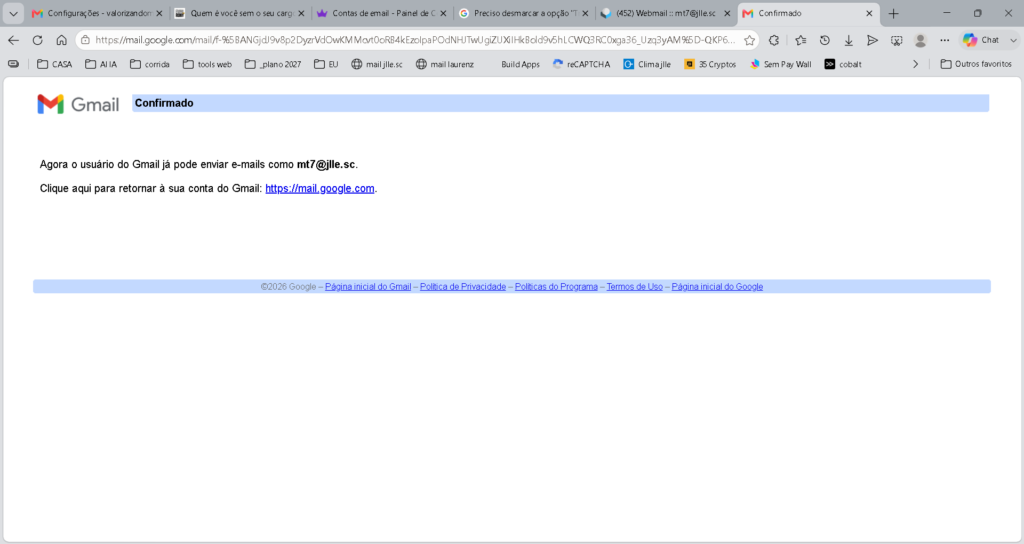Close the Webmail mt7@jlle.sc tab
Viewport: 1024px width, 544px height.
pos(727,13)
